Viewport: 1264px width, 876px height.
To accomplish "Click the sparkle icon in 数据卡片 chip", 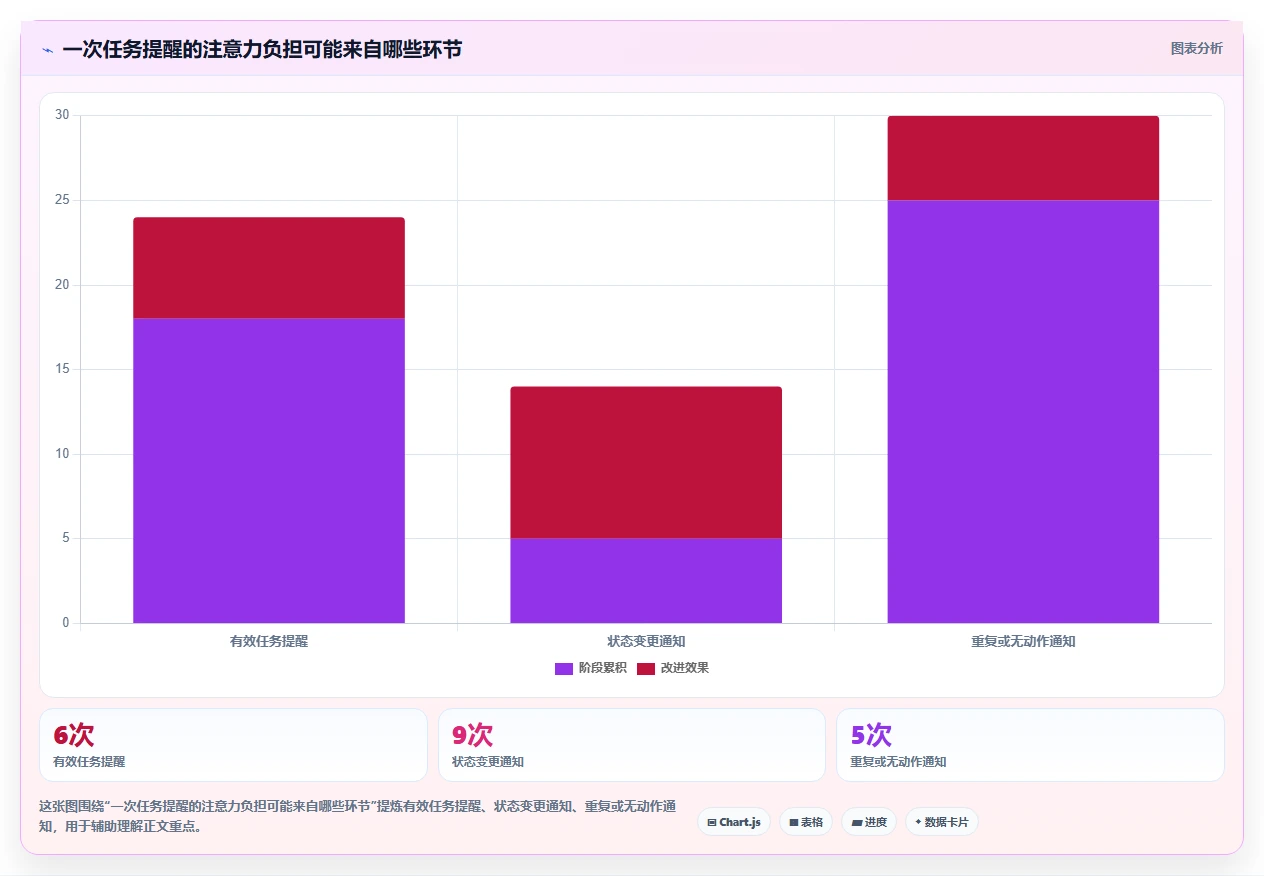I will (918, 822).
